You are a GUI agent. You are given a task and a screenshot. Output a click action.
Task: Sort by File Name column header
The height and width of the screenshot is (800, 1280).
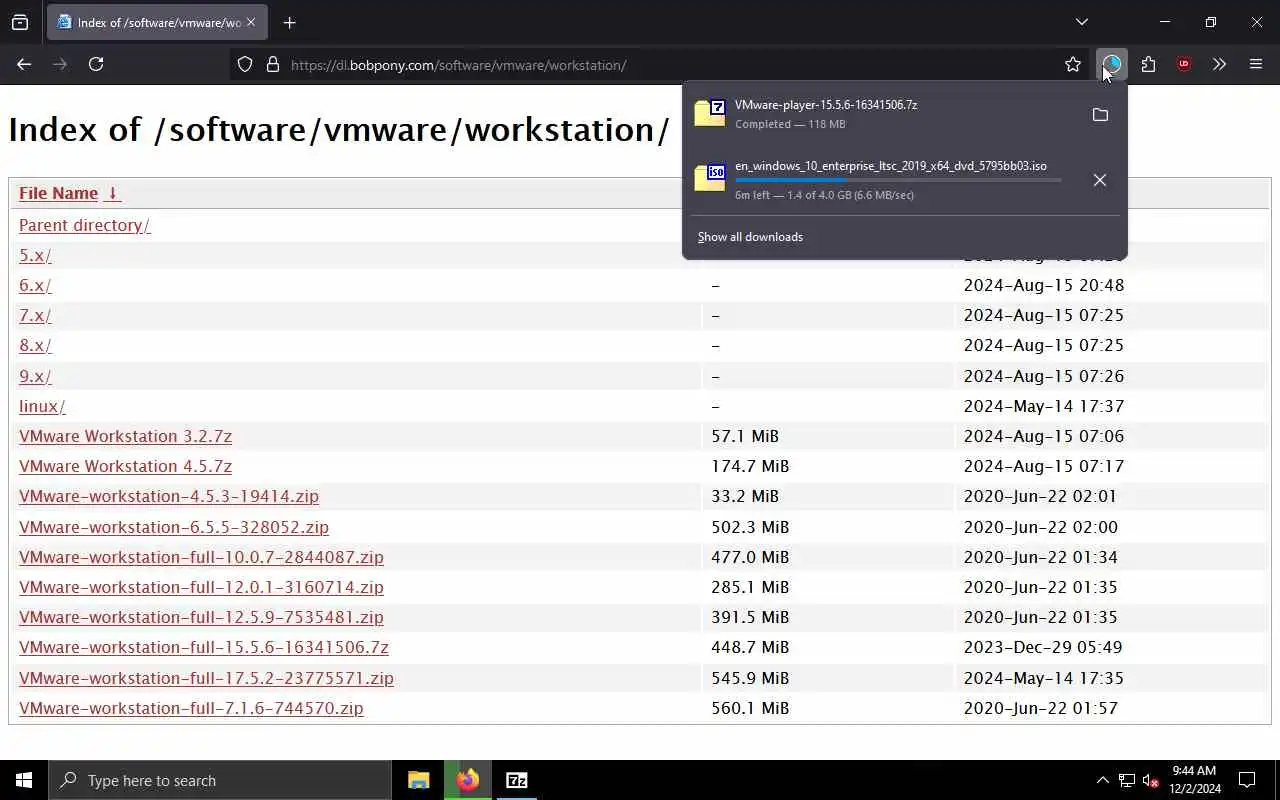pyautogui.click(x=58, y=193)
